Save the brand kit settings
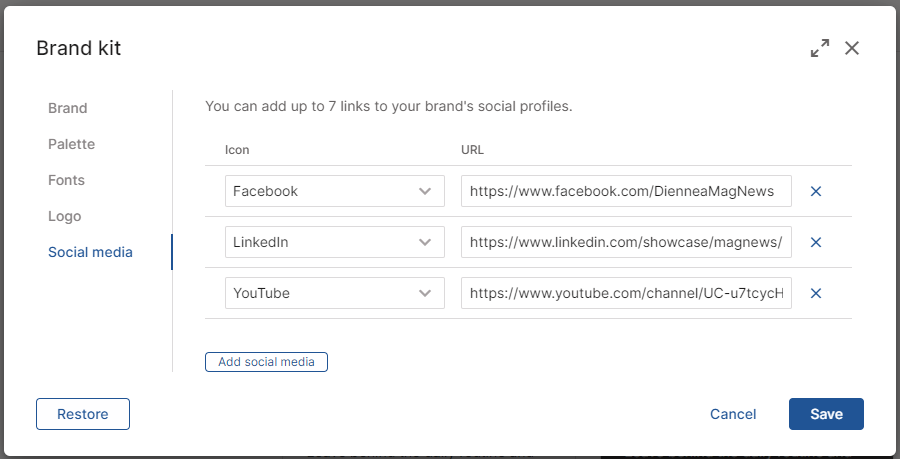Viewport: 900px width, 459px height. click(x=827, y=414)
